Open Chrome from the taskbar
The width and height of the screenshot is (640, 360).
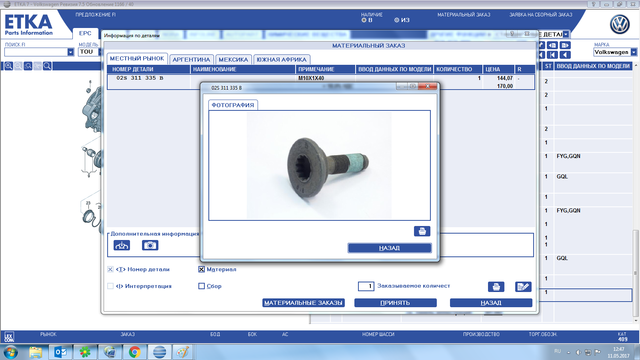click(135, 352)
